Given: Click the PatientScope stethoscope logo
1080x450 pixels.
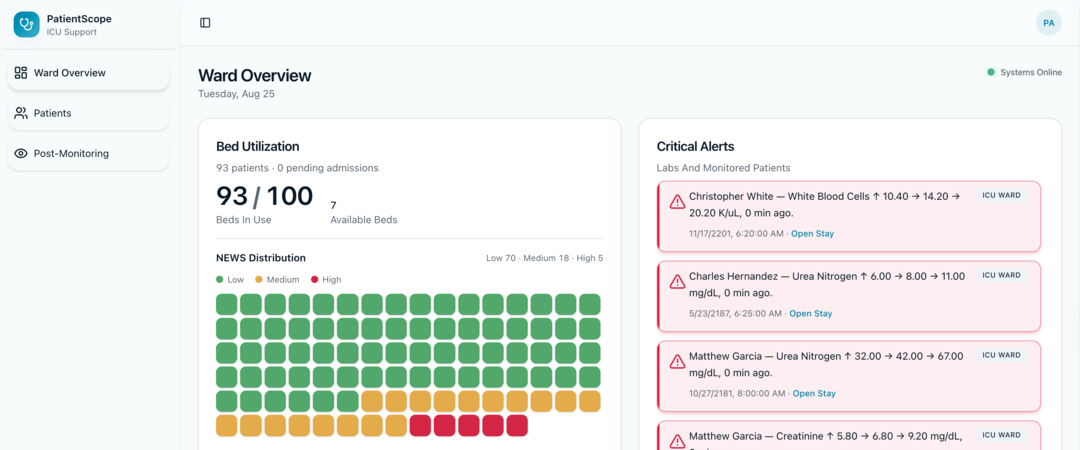Looking at the screenshot, I should click(26, 25).
